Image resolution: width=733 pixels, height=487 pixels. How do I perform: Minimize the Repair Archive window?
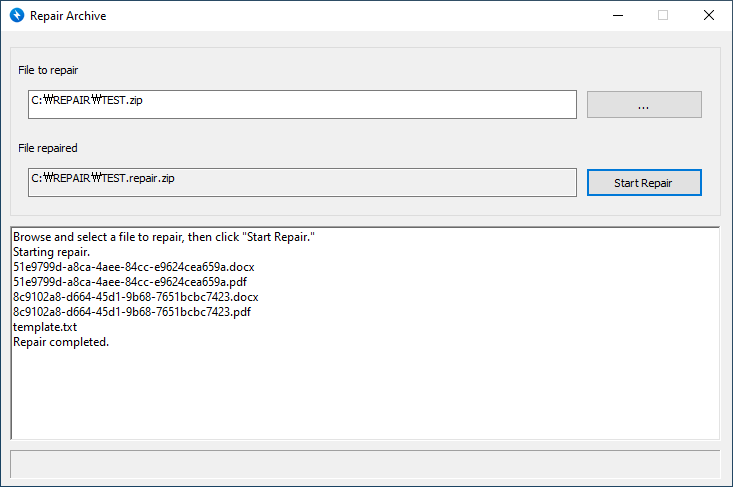617,16
